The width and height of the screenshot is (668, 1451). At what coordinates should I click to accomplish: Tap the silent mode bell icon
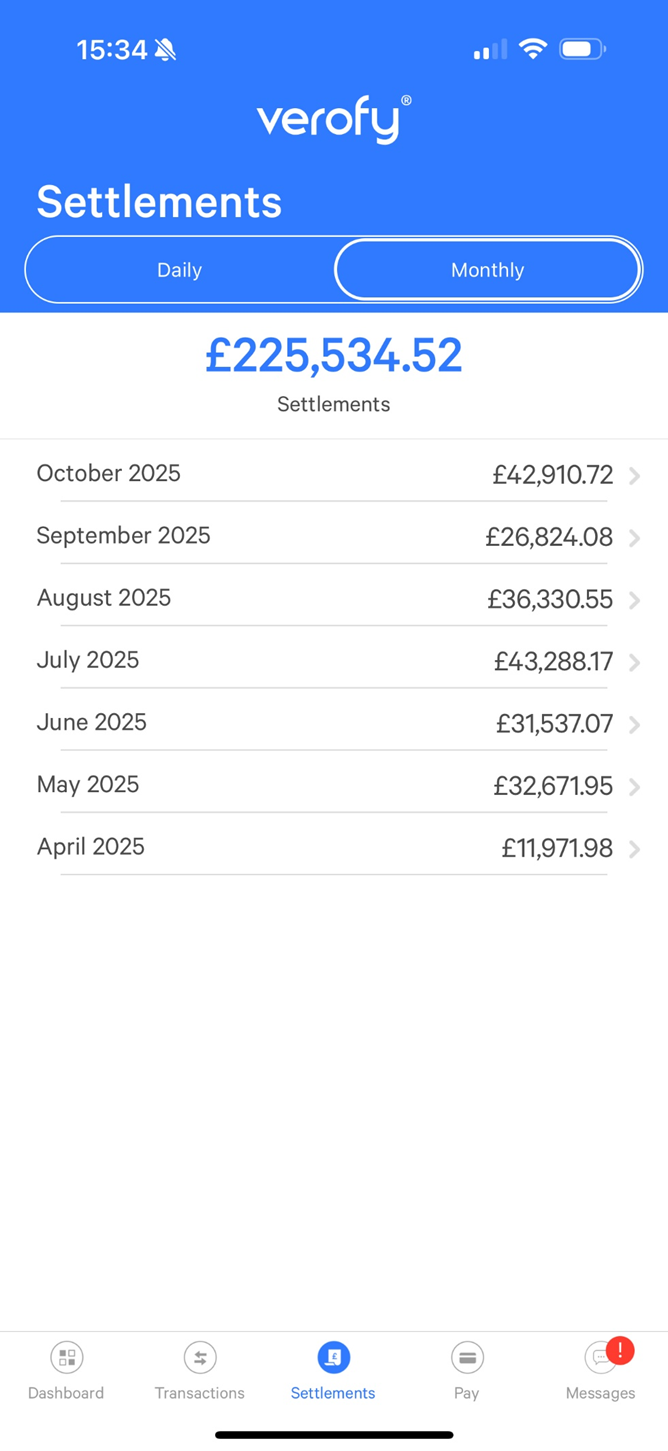[x=166, y=50]
